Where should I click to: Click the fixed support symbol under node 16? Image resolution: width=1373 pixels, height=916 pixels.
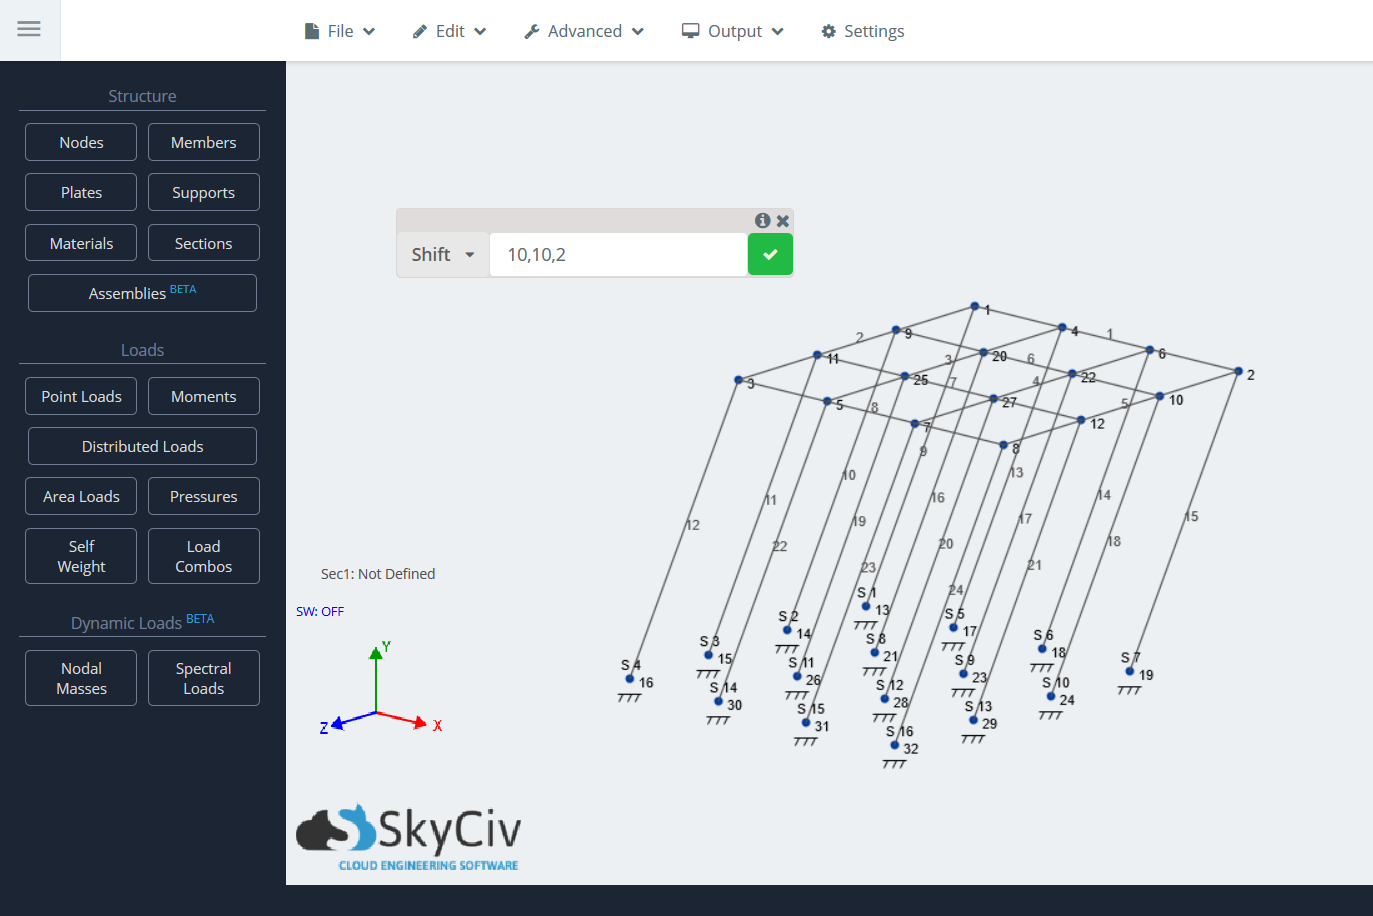pos(629,698)
